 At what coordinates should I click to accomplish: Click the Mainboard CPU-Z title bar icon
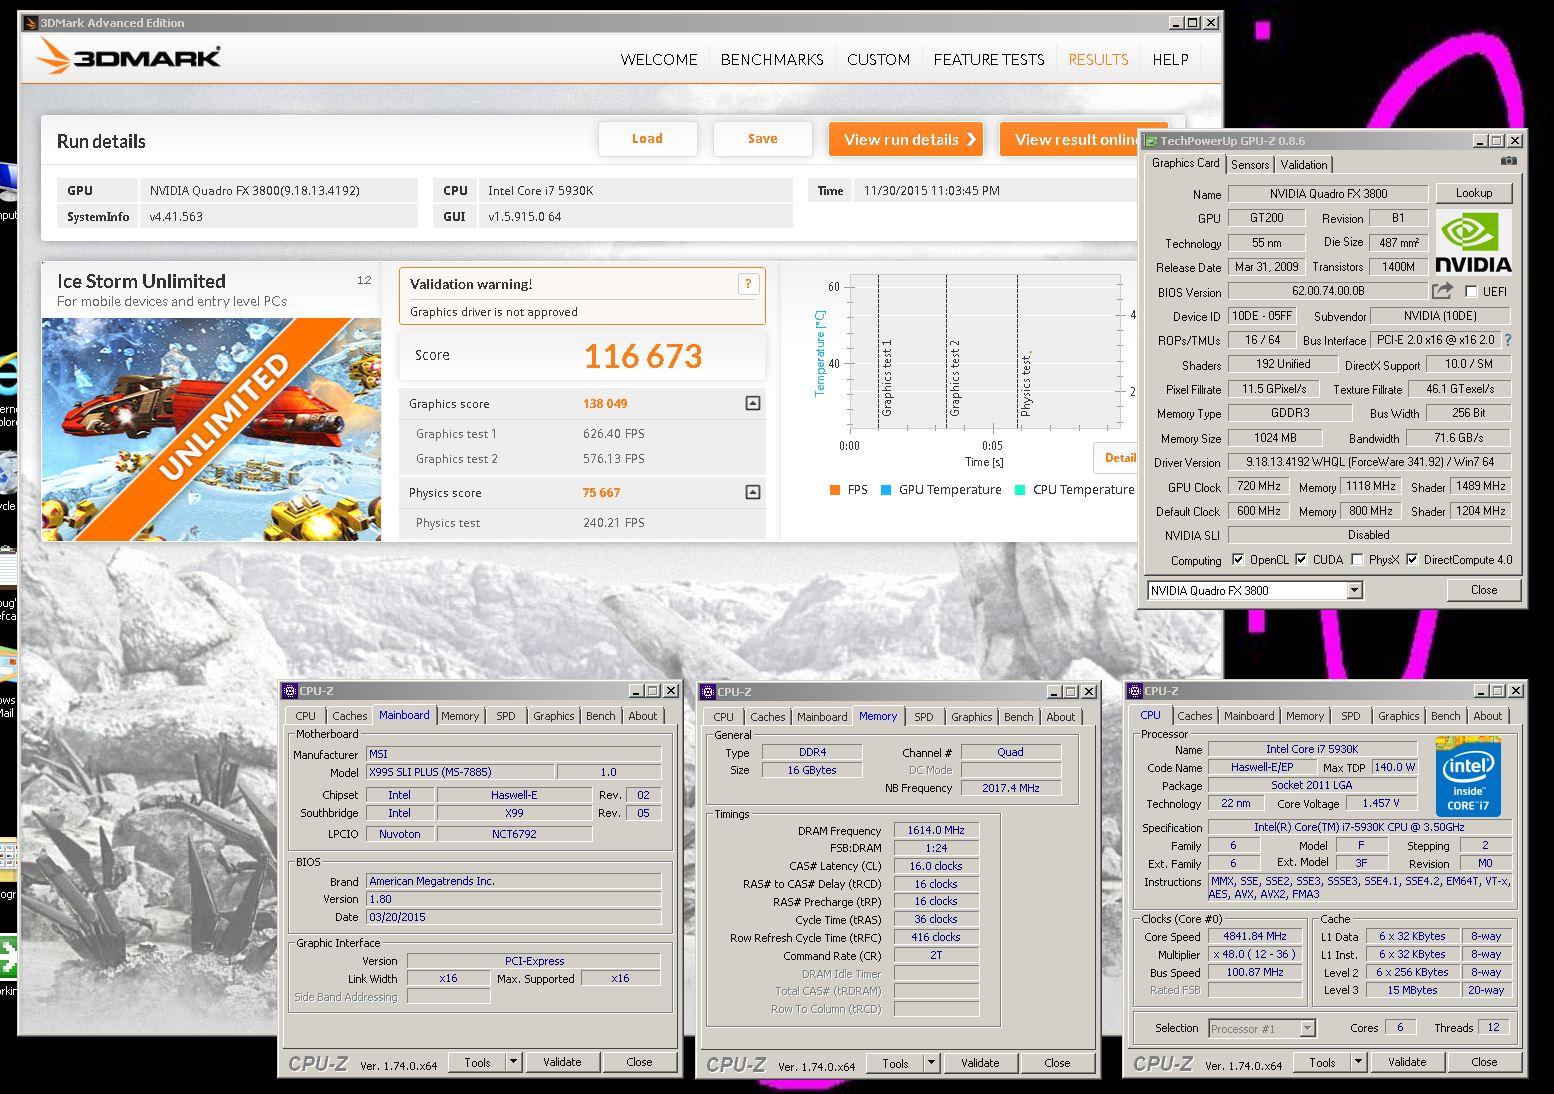click(x=290, y=690)
